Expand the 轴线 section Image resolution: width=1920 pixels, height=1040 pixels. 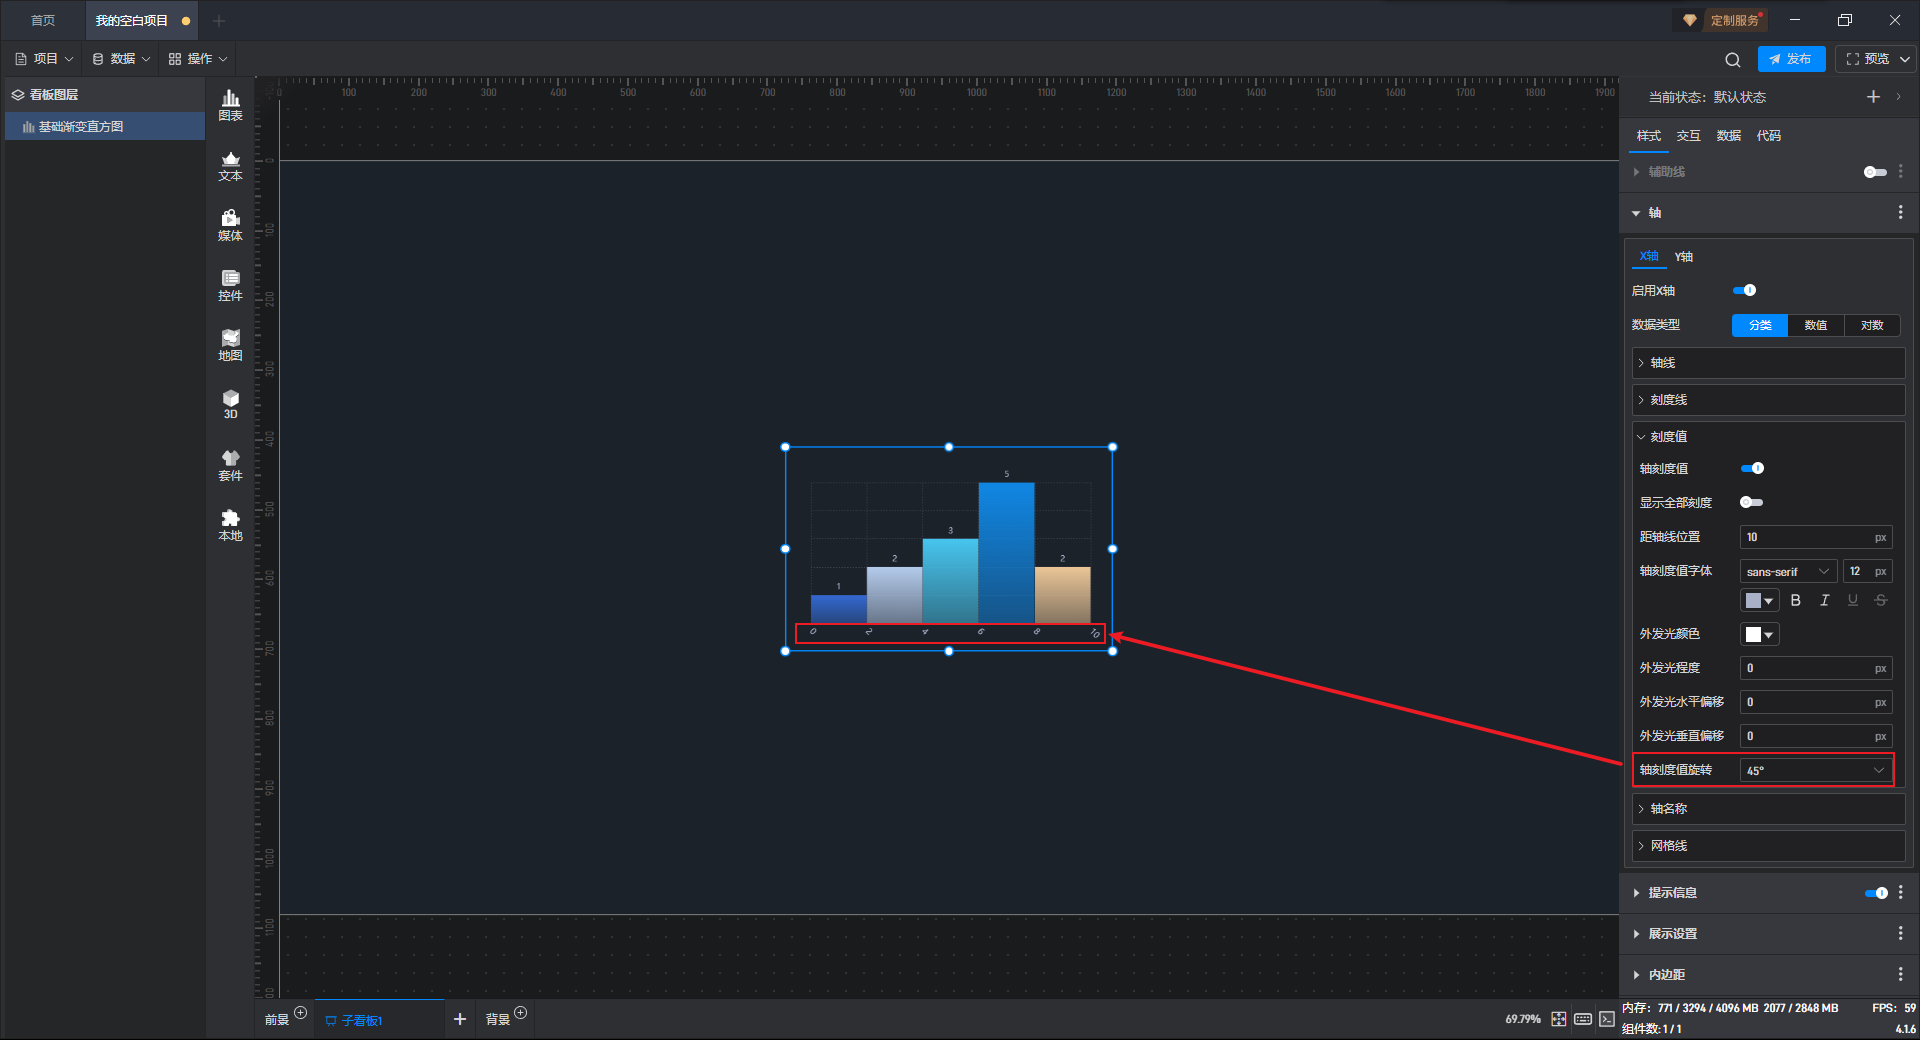1768,363
